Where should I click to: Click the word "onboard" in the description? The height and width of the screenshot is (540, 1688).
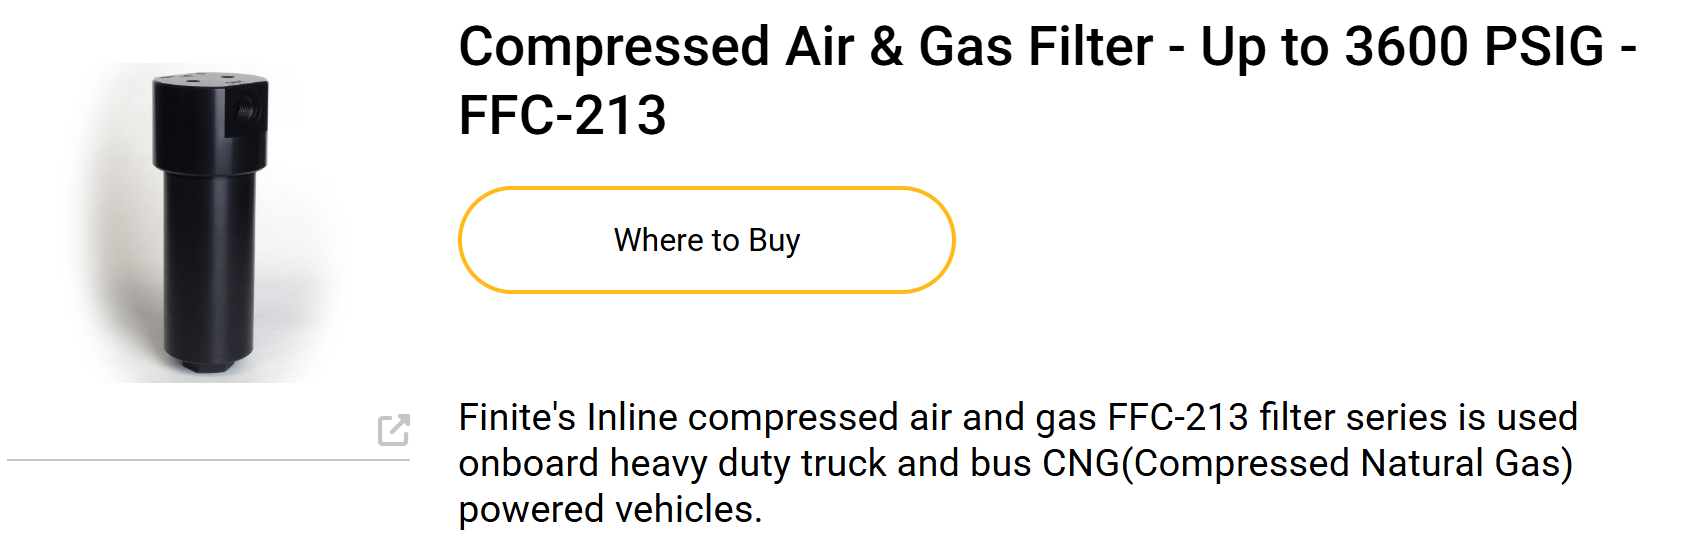pyautogui.click(x=529, y=463)
